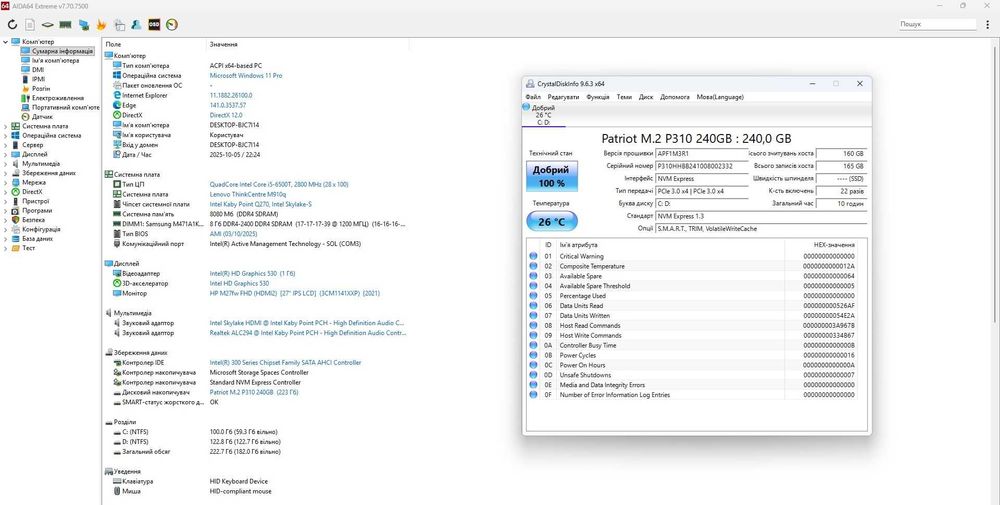Viewport: 1000px width, 505px height.
Task: Open Теми menu in CrystalDiskInfo
Action: point(624,97)
